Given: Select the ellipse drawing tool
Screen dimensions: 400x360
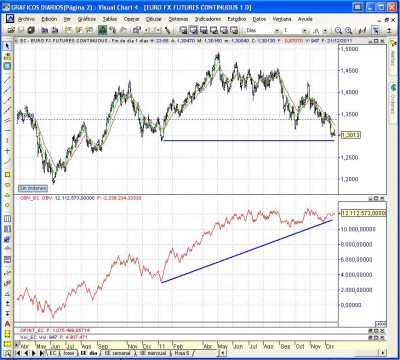Looking at the screenshot, I should (x=7, y=185).
